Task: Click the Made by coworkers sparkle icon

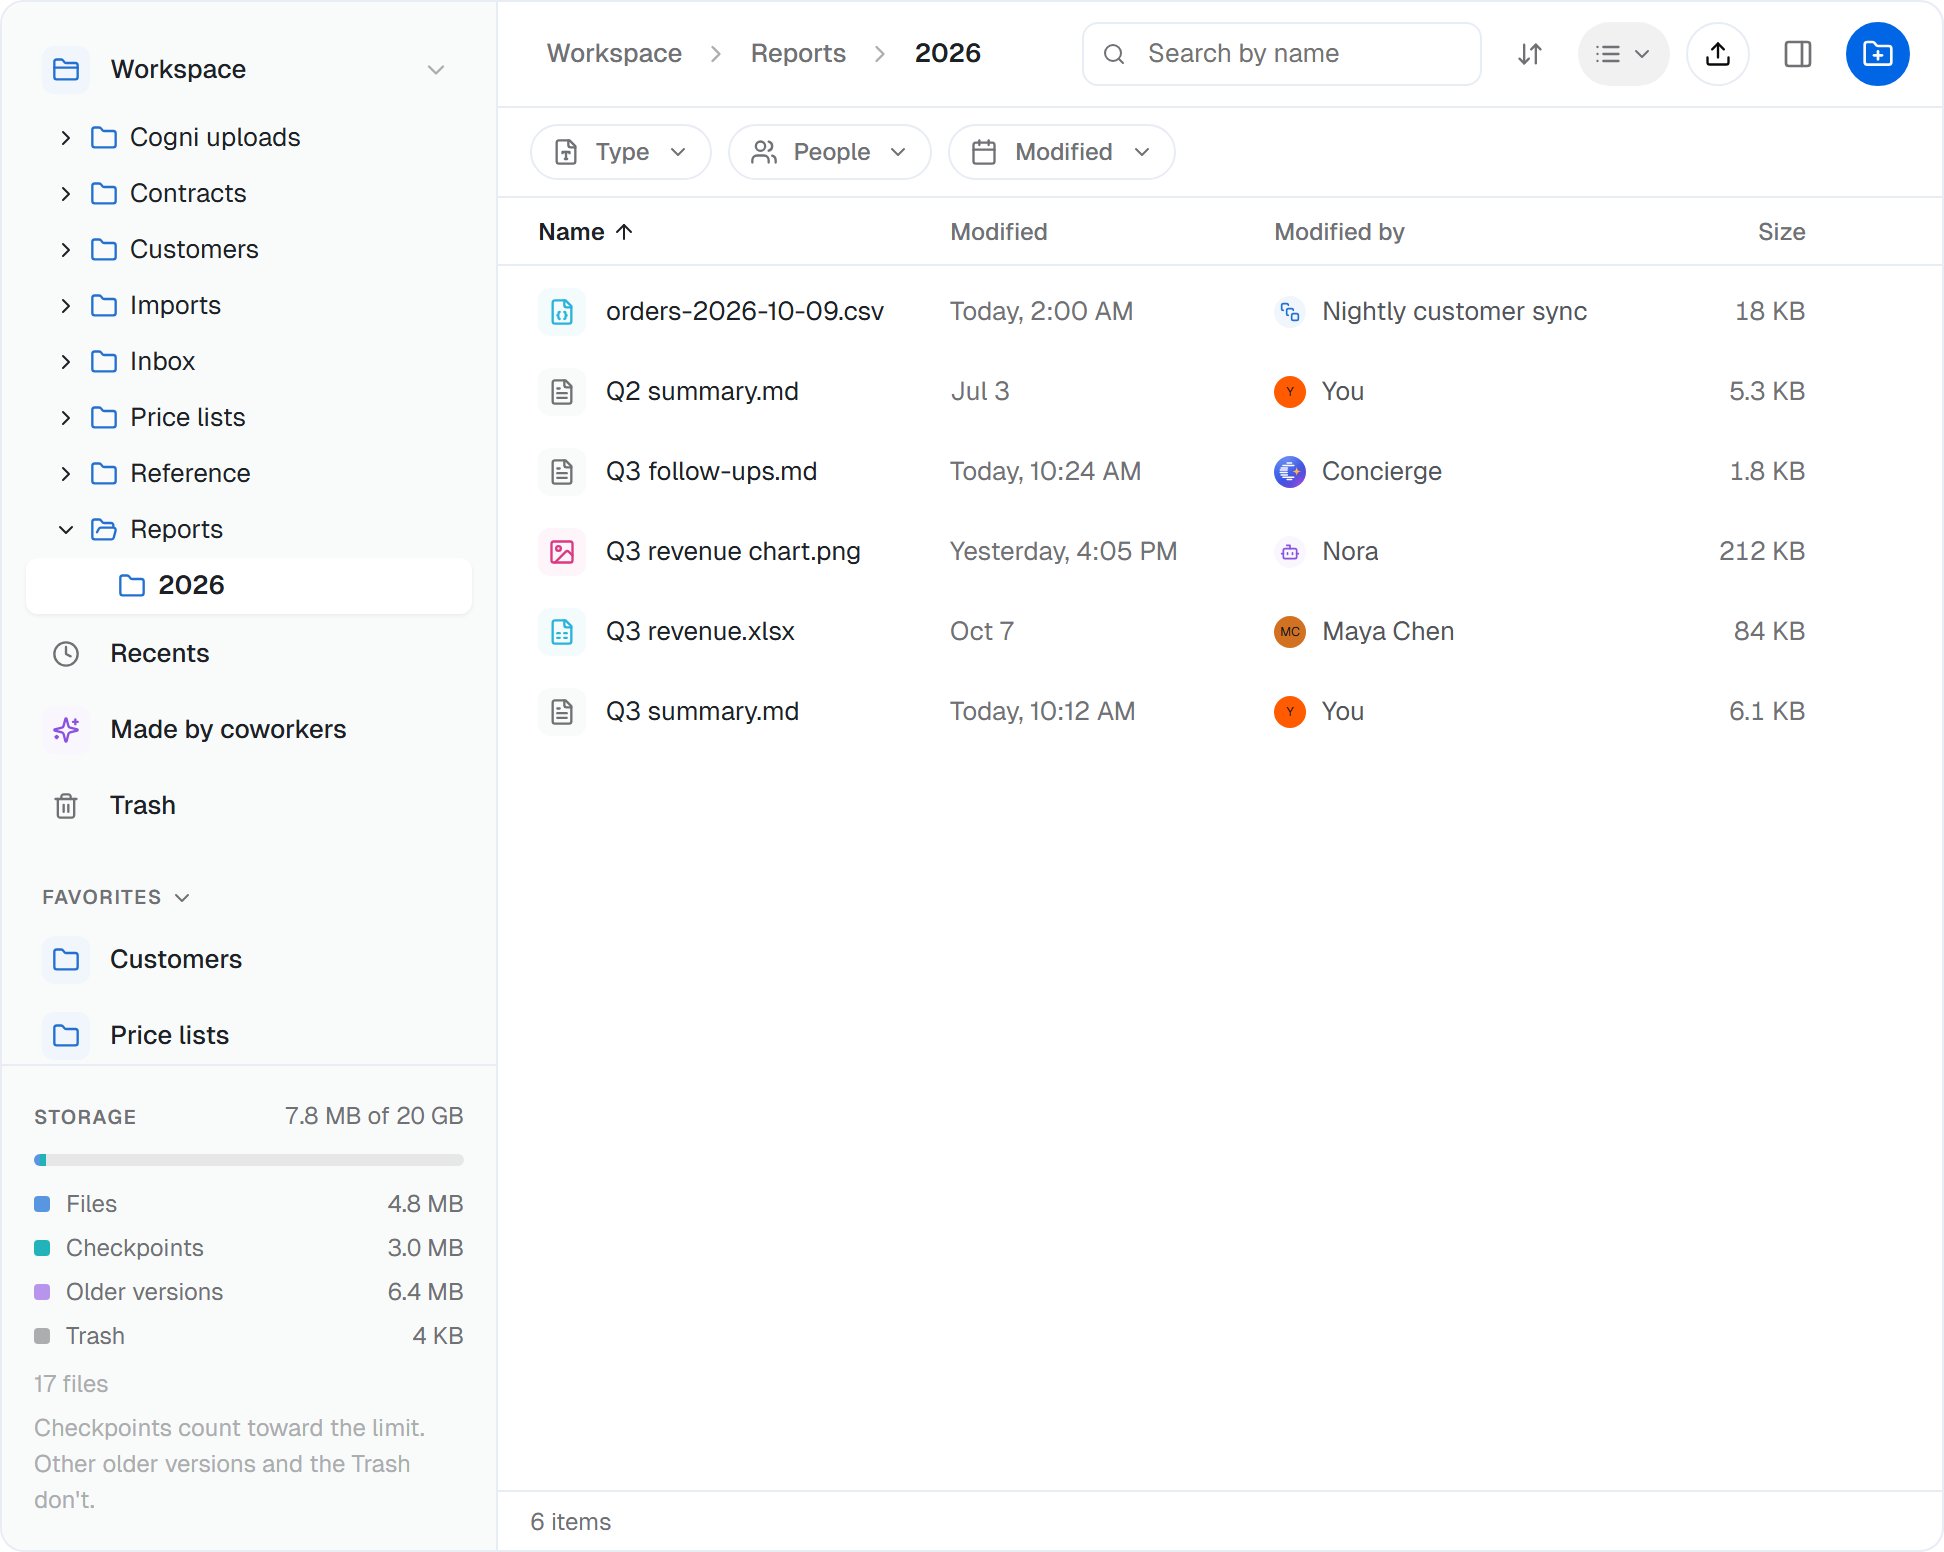Action: pos(66,730)
